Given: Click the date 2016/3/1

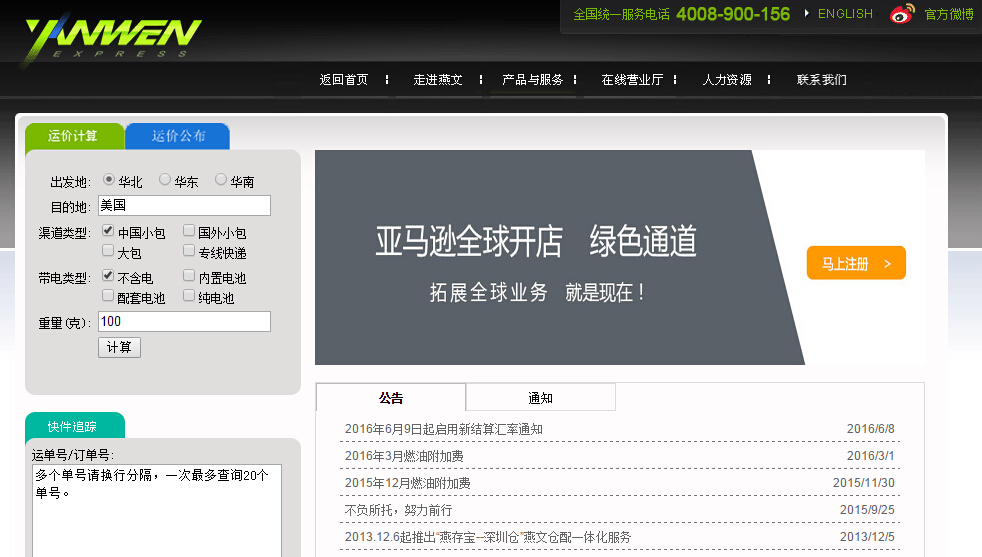Looking at the screenshot, I should click(871, 456).
